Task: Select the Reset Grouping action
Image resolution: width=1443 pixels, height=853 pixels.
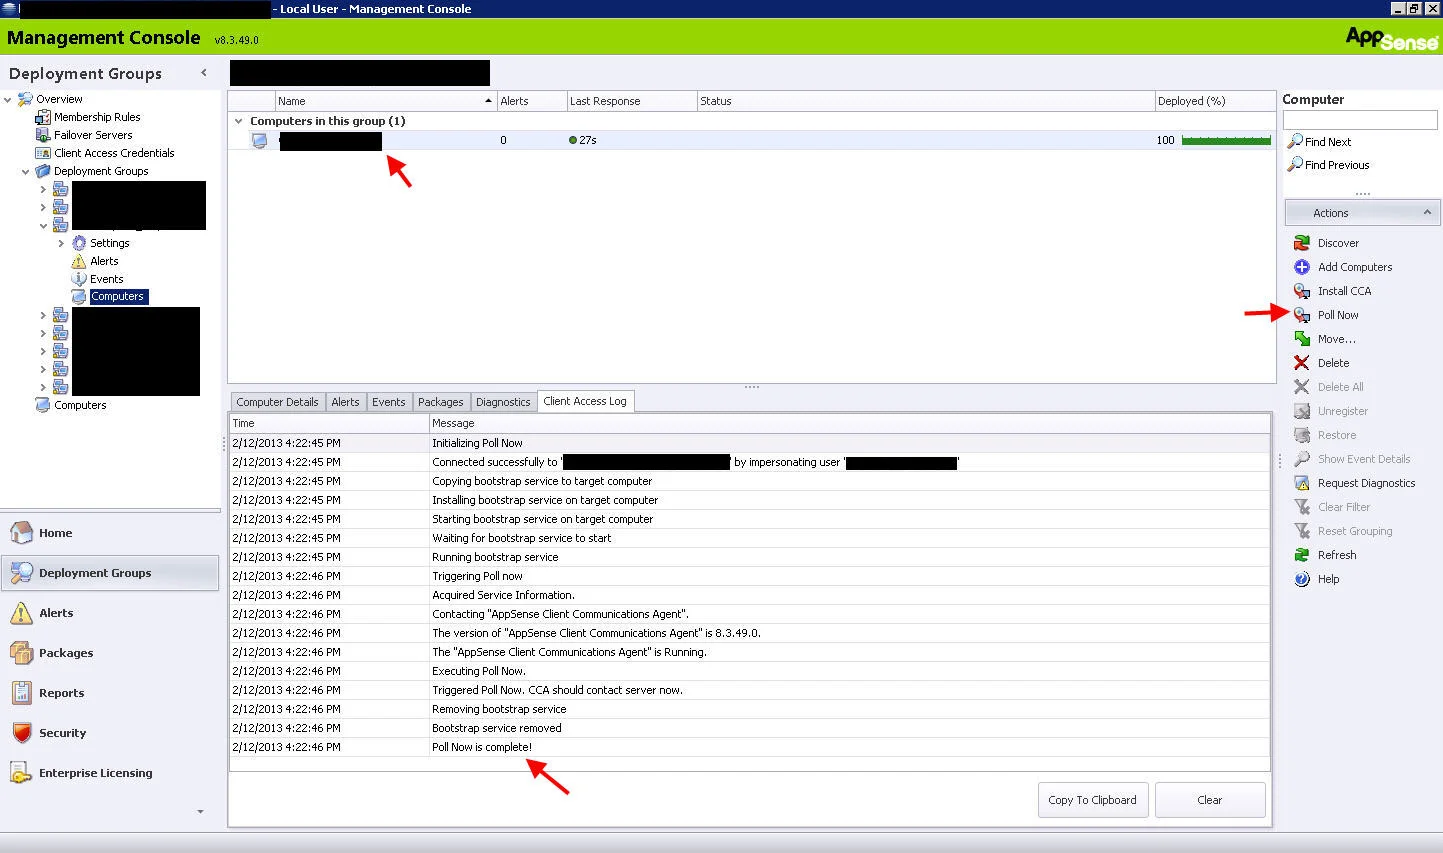Action: tap(1355, 531)
